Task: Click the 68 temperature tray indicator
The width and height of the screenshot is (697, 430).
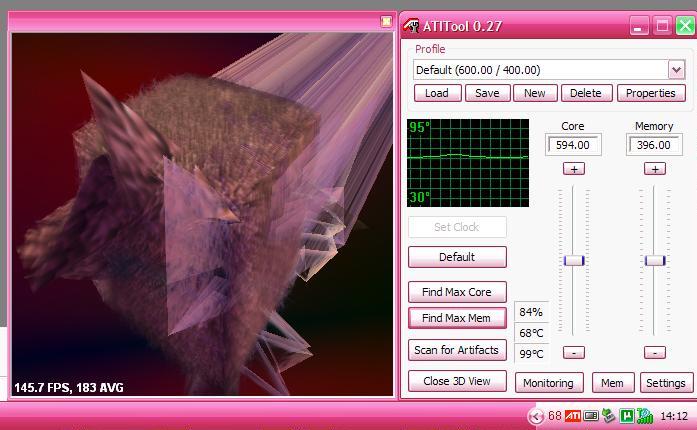Action: click(x=555, y=416)
